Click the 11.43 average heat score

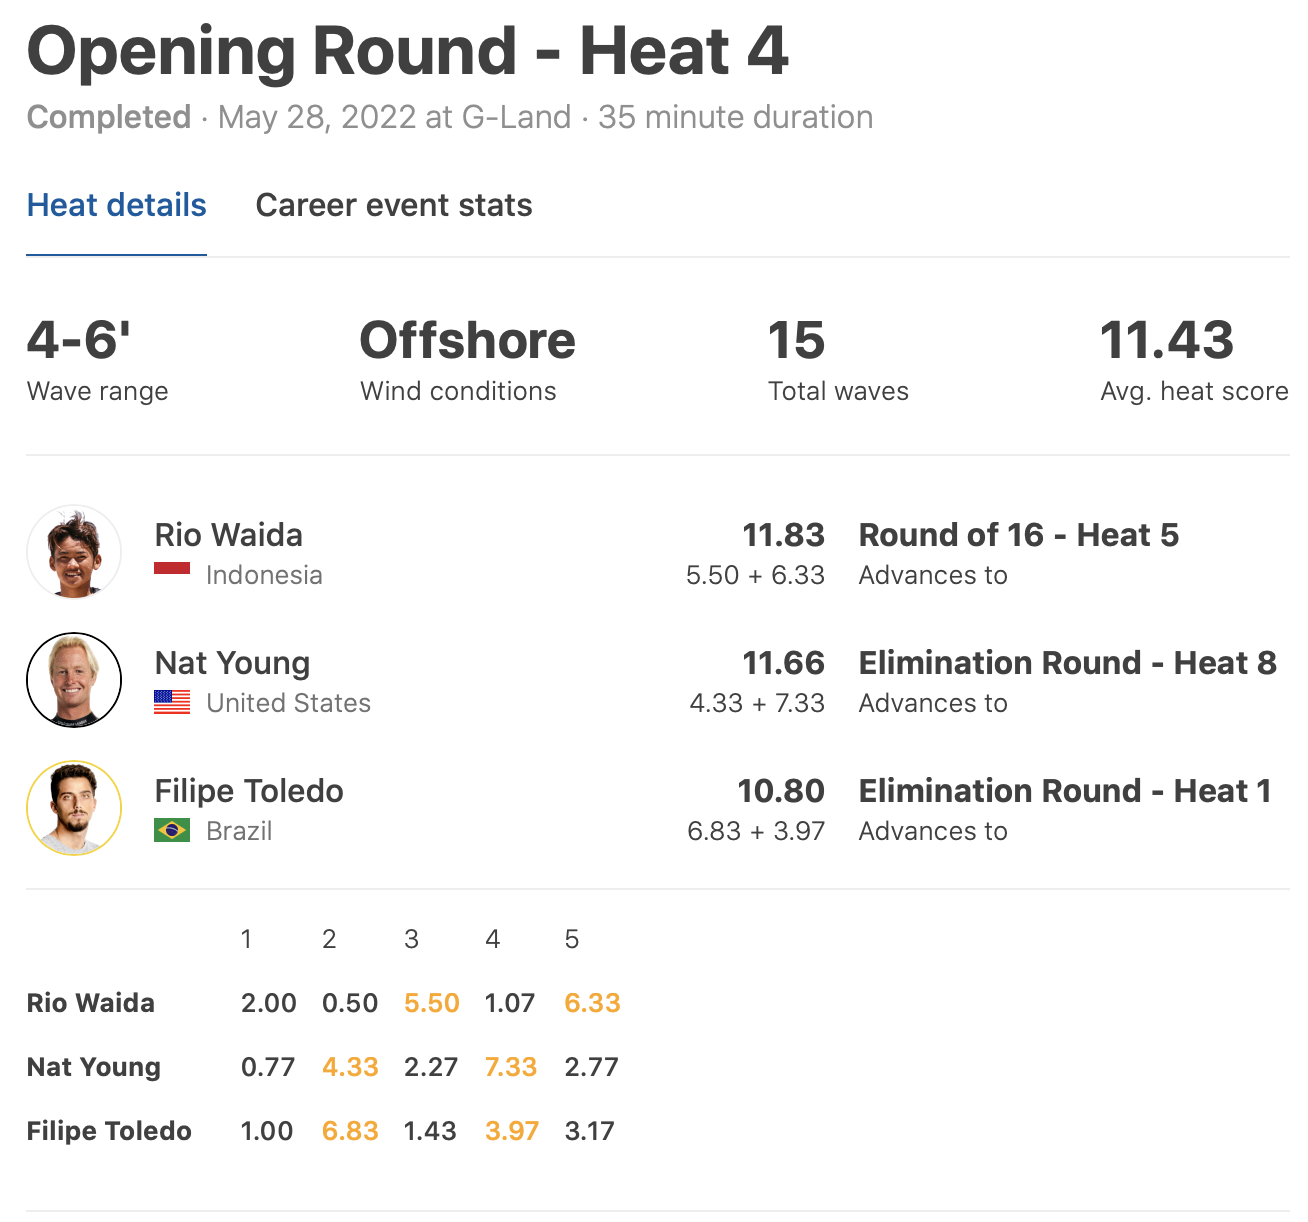click(x=1166, y=340)
